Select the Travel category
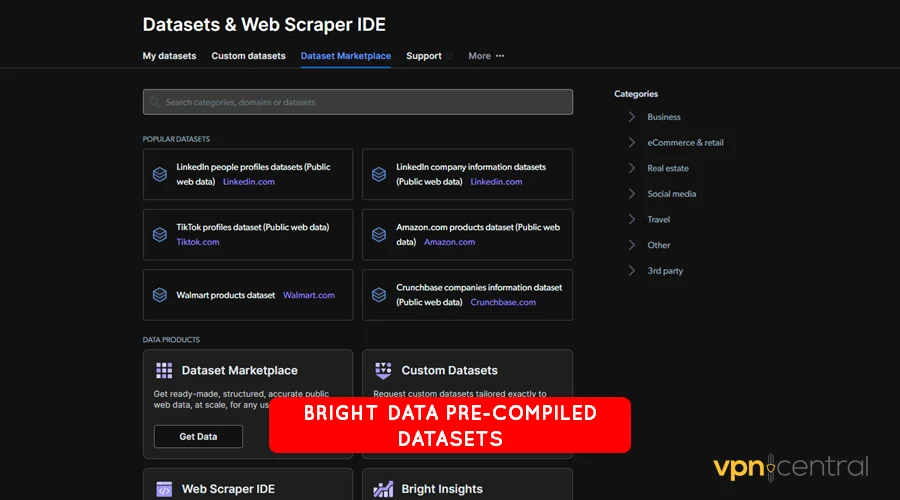The height and width of the screenshot is (500, 900). click(x=658, y=219)
